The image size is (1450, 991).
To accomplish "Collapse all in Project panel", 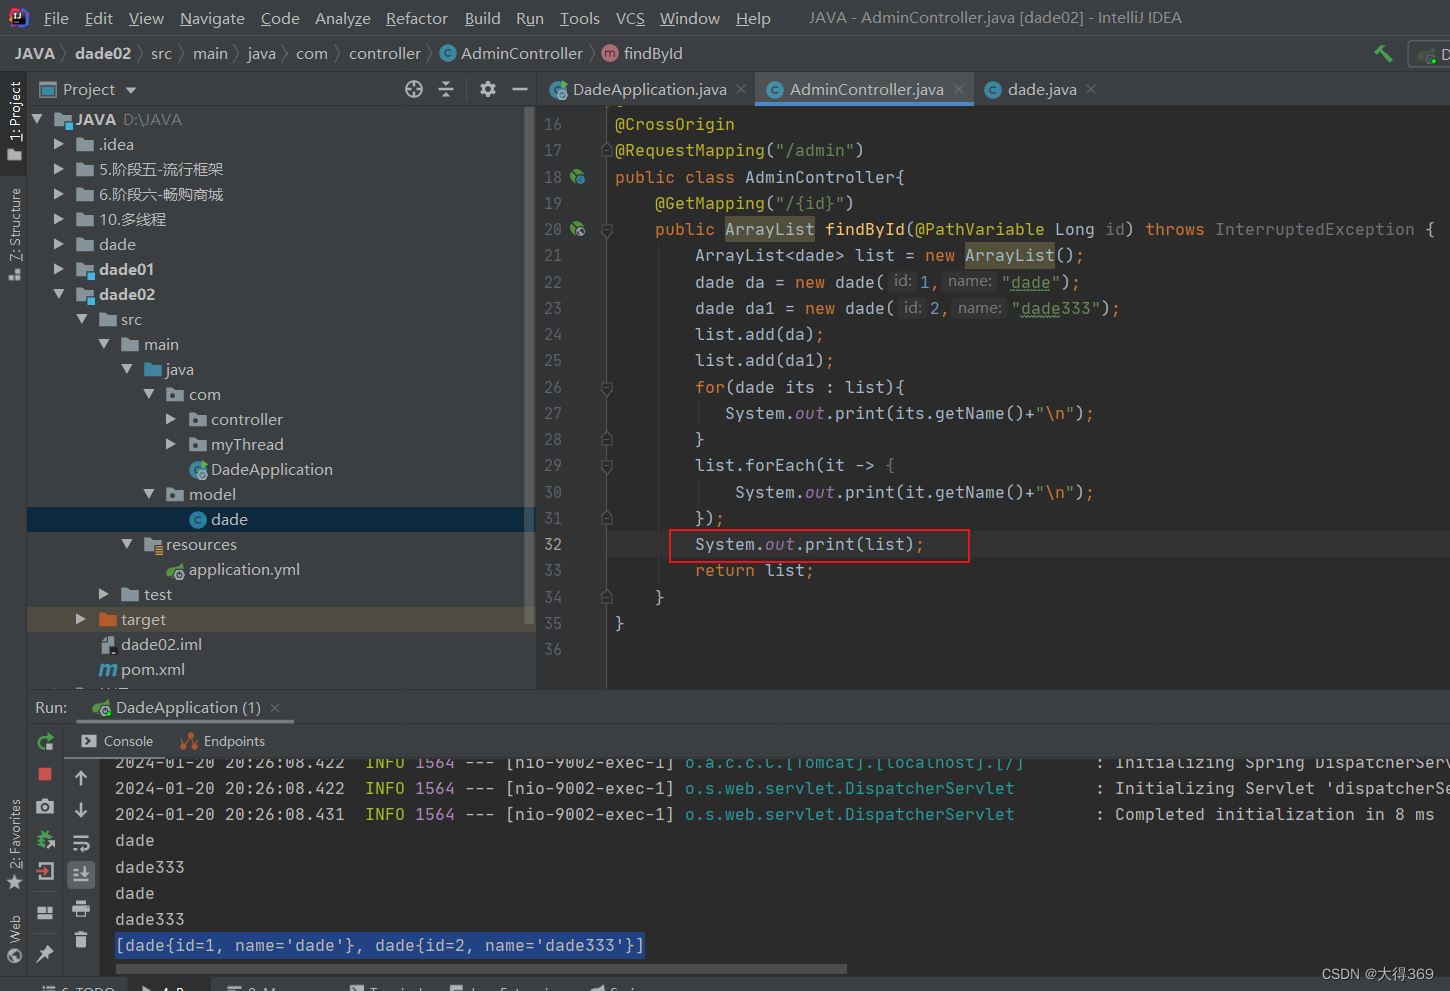I will coord(446,89).
